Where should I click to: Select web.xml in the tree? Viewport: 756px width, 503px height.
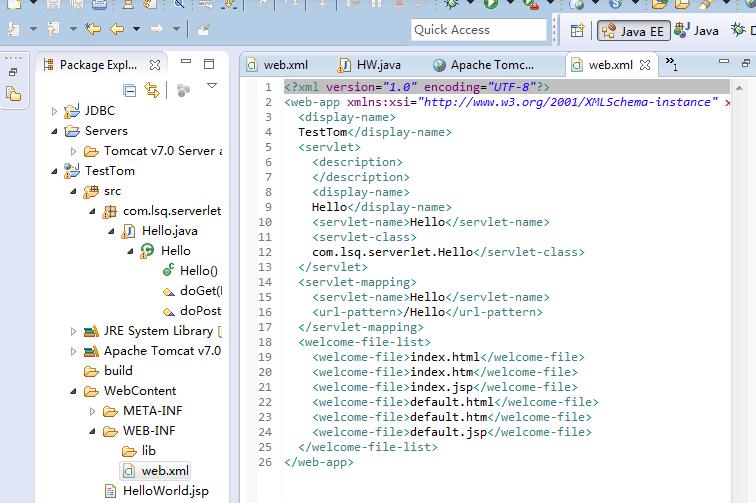tap(165, 471)
